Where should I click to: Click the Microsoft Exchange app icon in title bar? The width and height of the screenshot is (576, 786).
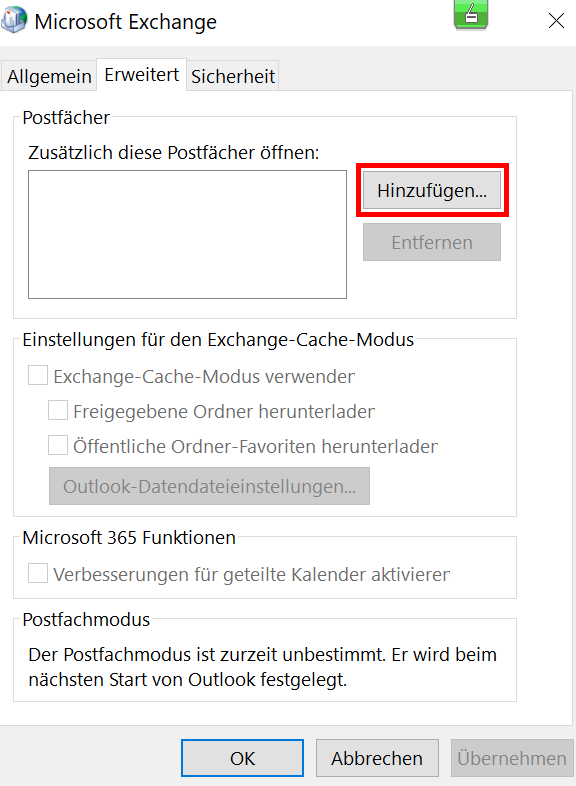[14, 21]
